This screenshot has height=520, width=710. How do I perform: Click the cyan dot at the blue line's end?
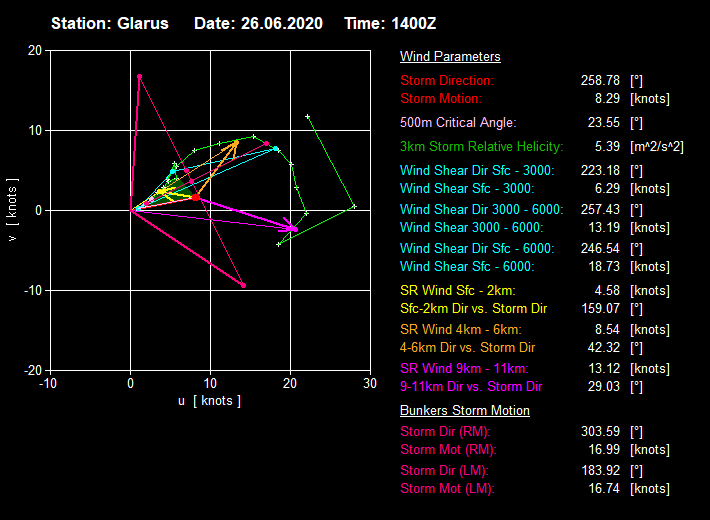coord(276,149)
